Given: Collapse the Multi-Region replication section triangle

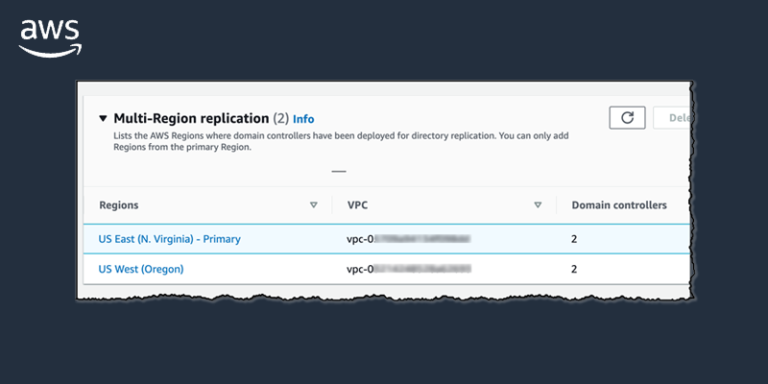Looking at the screenshot, I should coord(103,119).
